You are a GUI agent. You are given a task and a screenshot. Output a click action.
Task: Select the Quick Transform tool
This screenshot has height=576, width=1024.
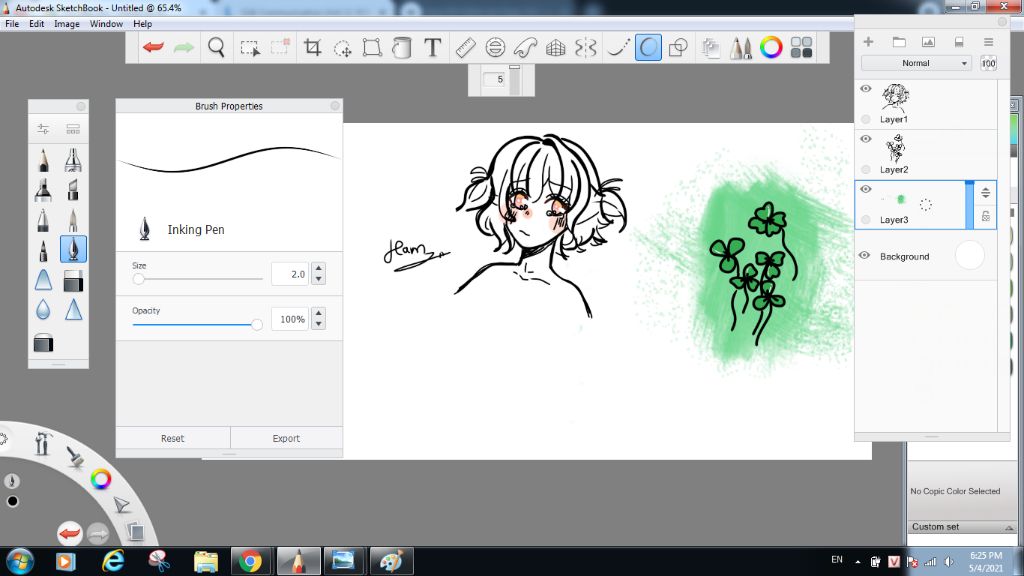tap(342, 48)
